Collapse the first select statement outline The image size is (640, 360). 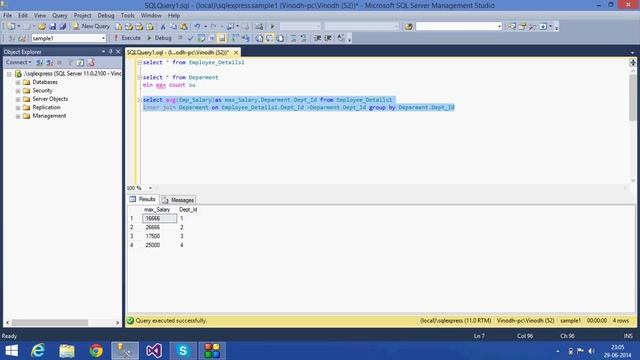coord(140,62)
